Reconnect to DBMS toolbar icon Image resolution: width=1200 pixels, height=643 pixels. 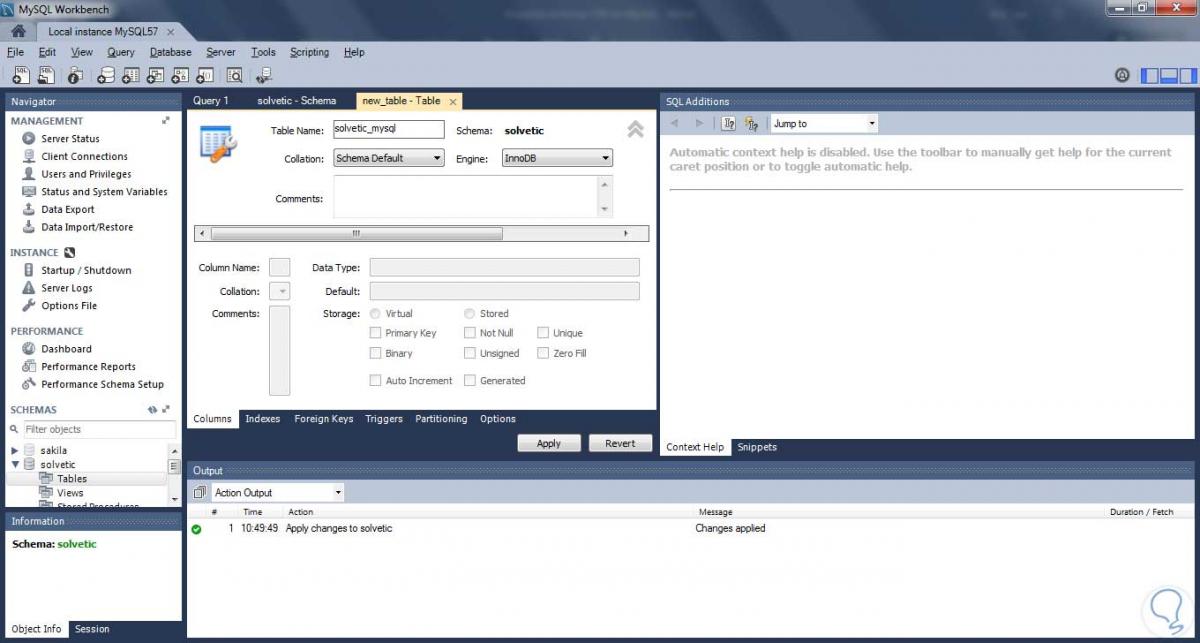tap(264, 75)
